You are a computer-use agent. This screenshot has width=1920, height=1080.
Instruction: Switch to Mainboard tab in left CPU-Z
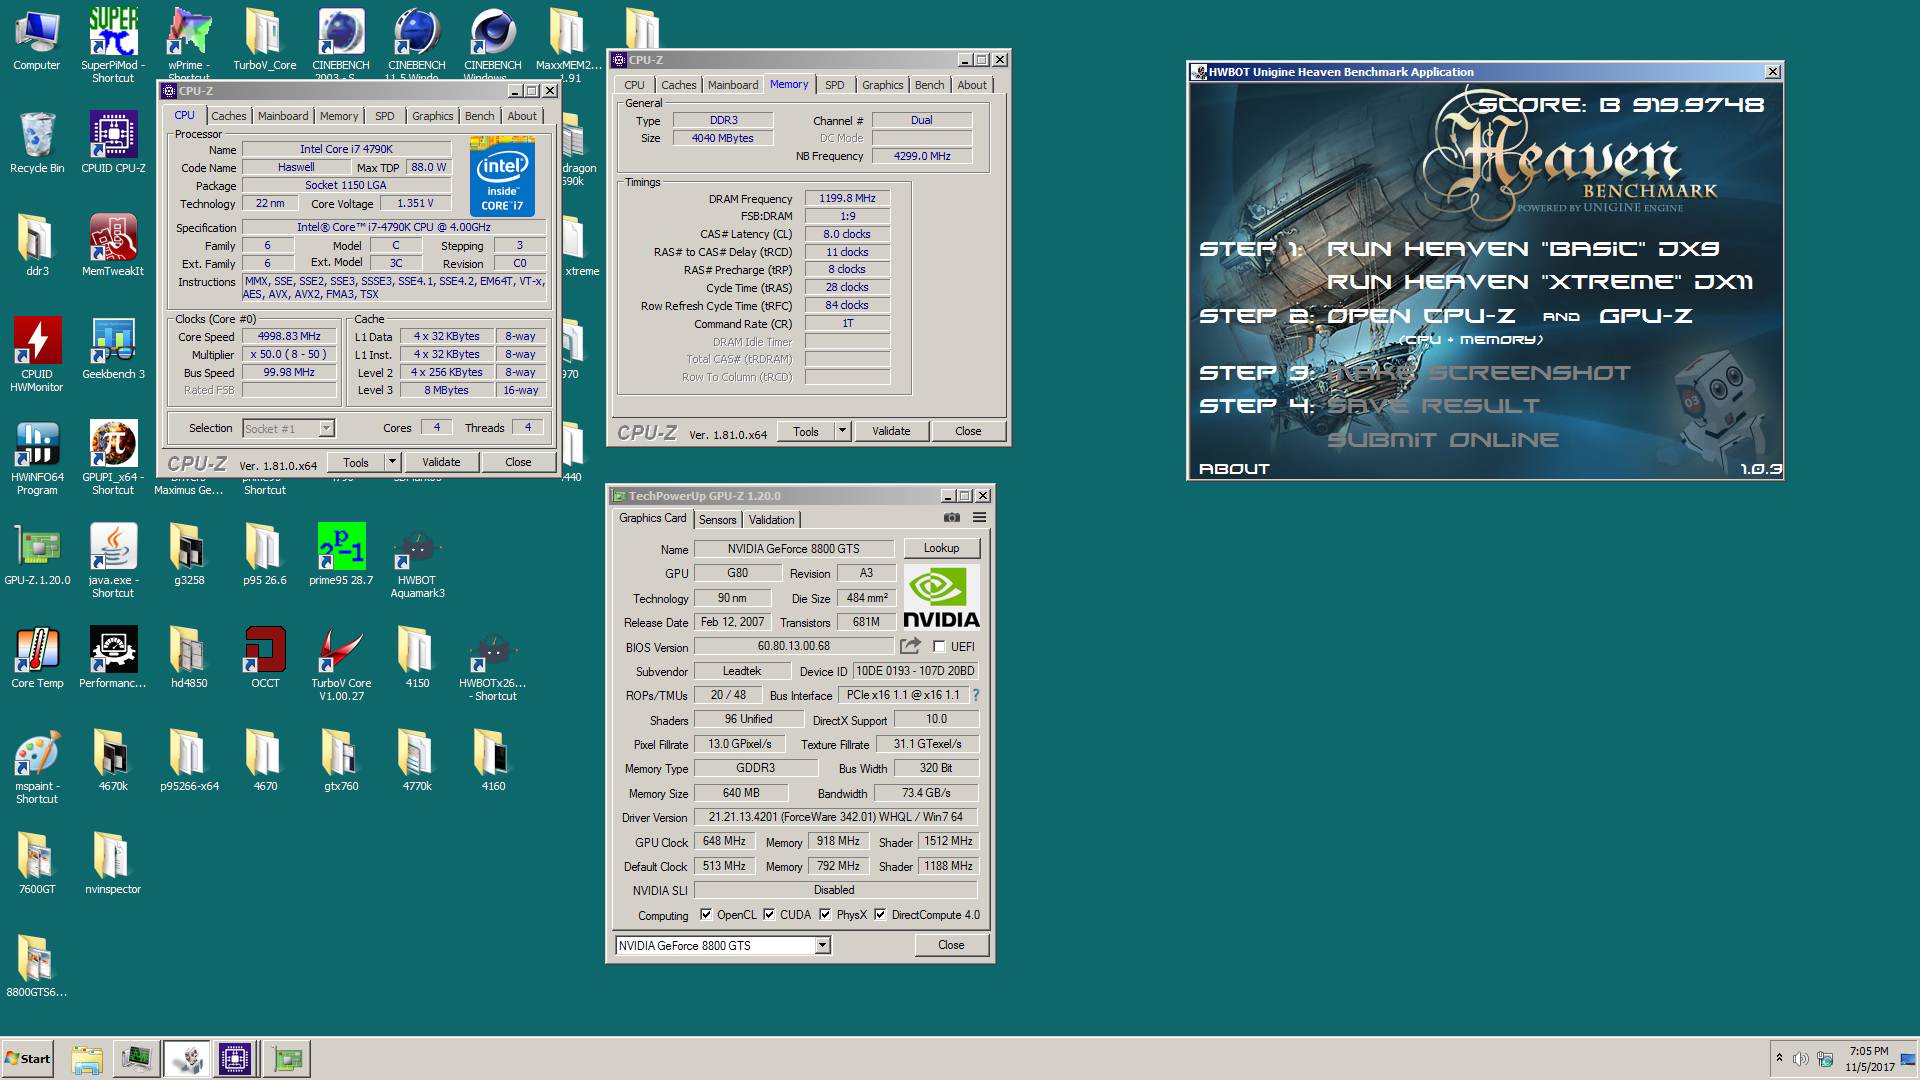tap(283, 116)
